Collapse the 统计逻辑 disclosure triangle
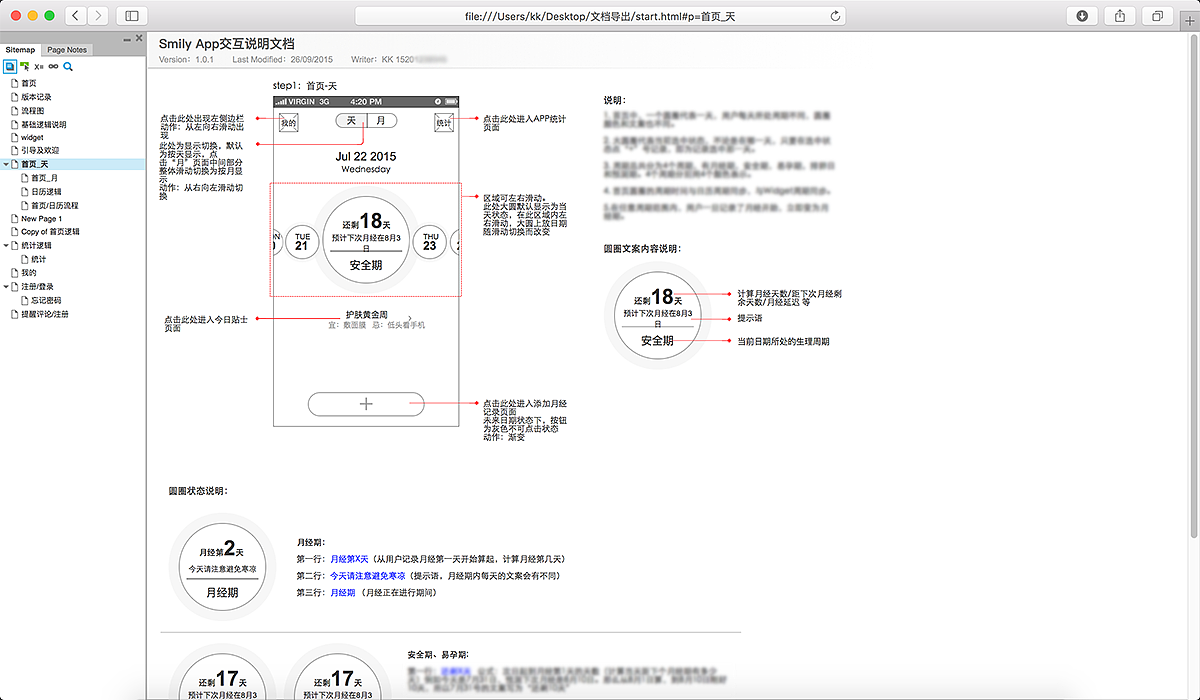 tap(7, 245)
